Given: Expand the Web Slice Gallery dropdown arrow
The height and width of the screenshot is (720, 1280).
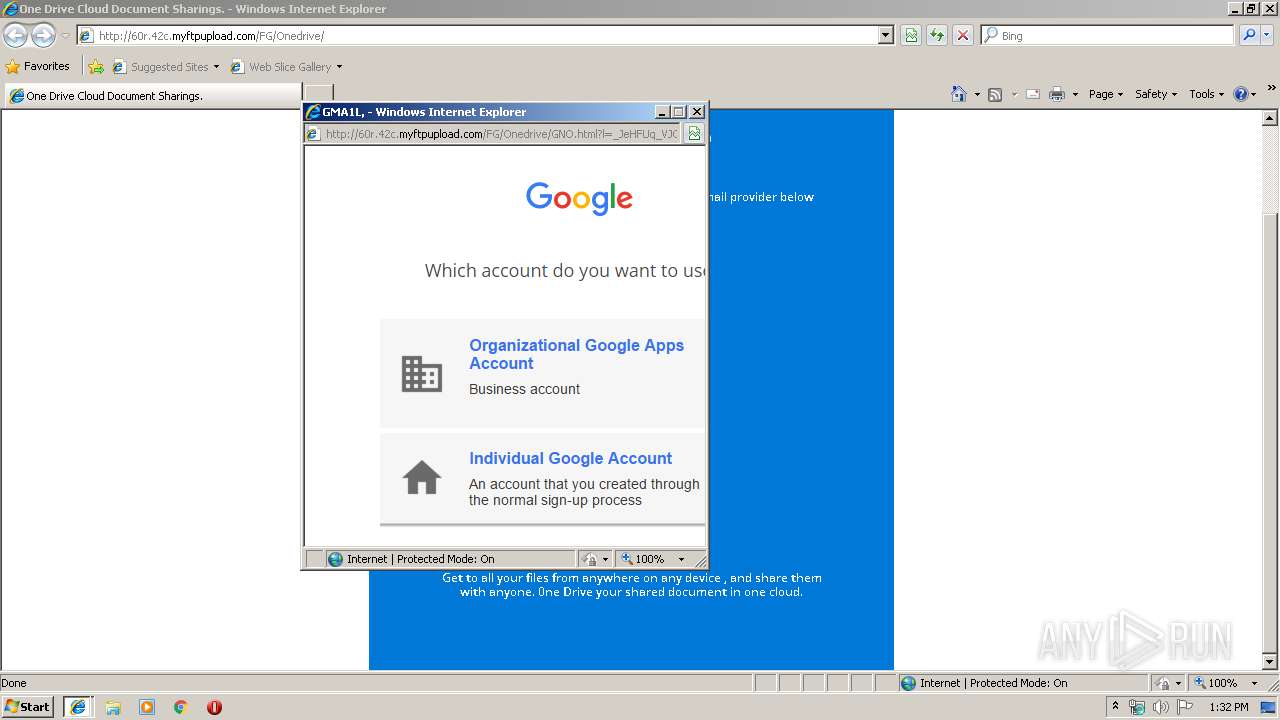Looking at the screenshot, I should tap(339, 67).
